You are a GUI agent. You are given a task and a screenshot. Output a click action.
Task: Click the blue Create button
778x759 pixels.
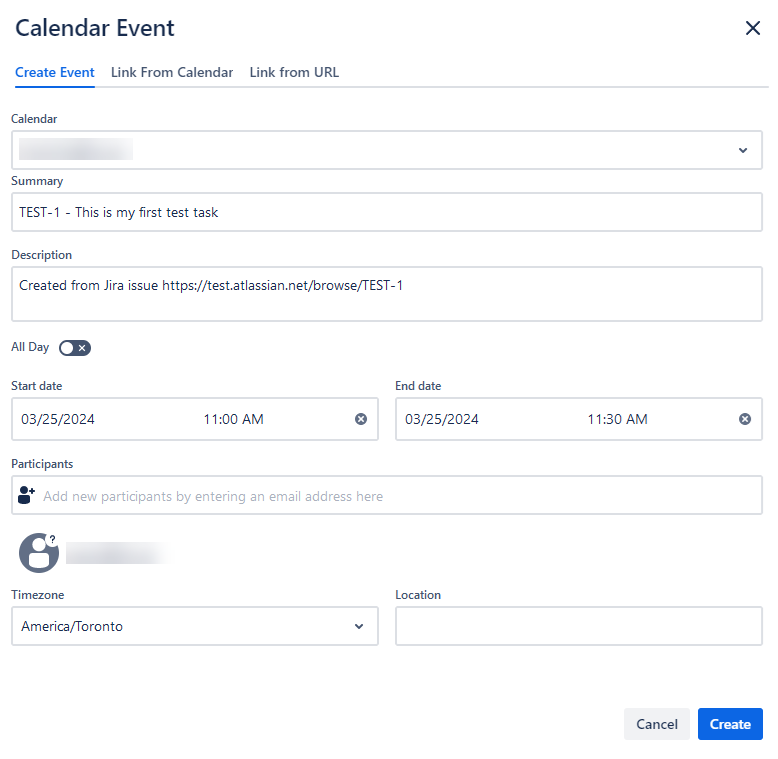click(730, 724)
